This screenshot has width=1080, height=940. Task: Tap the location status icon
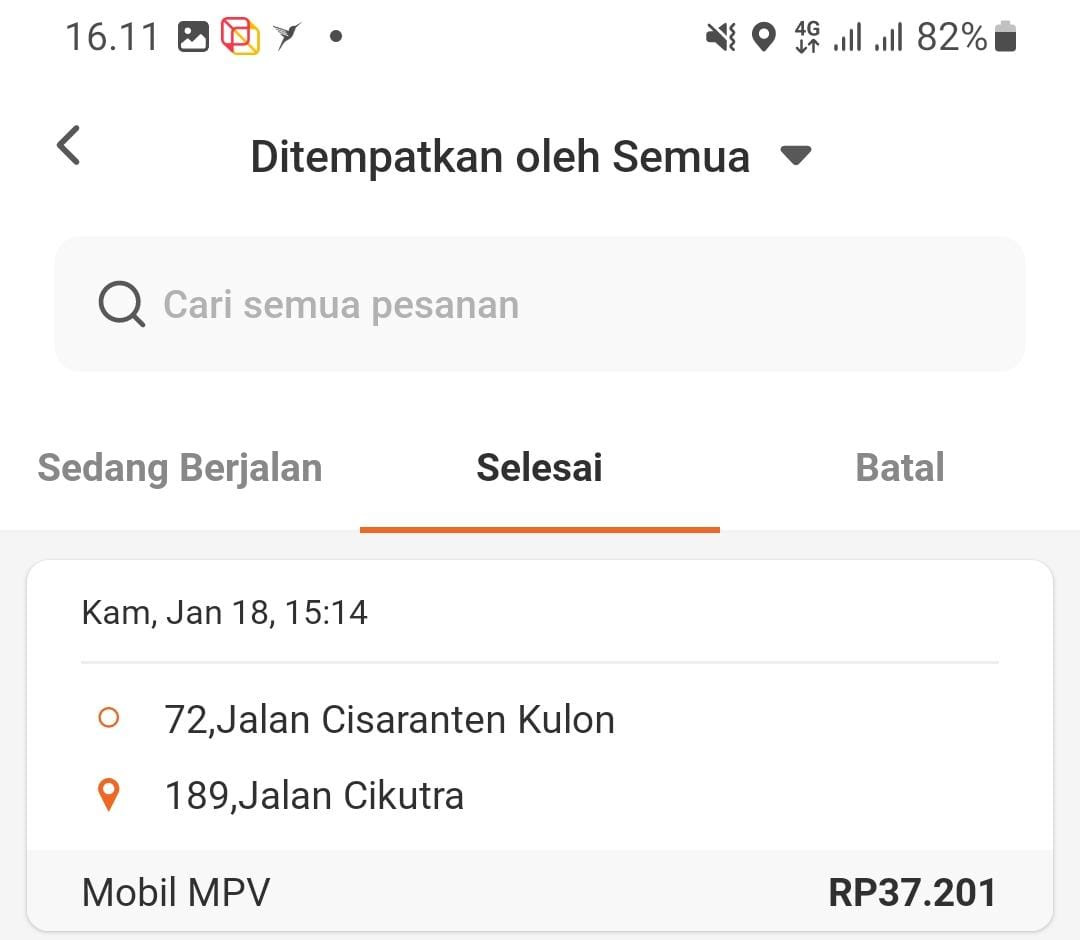763,36
